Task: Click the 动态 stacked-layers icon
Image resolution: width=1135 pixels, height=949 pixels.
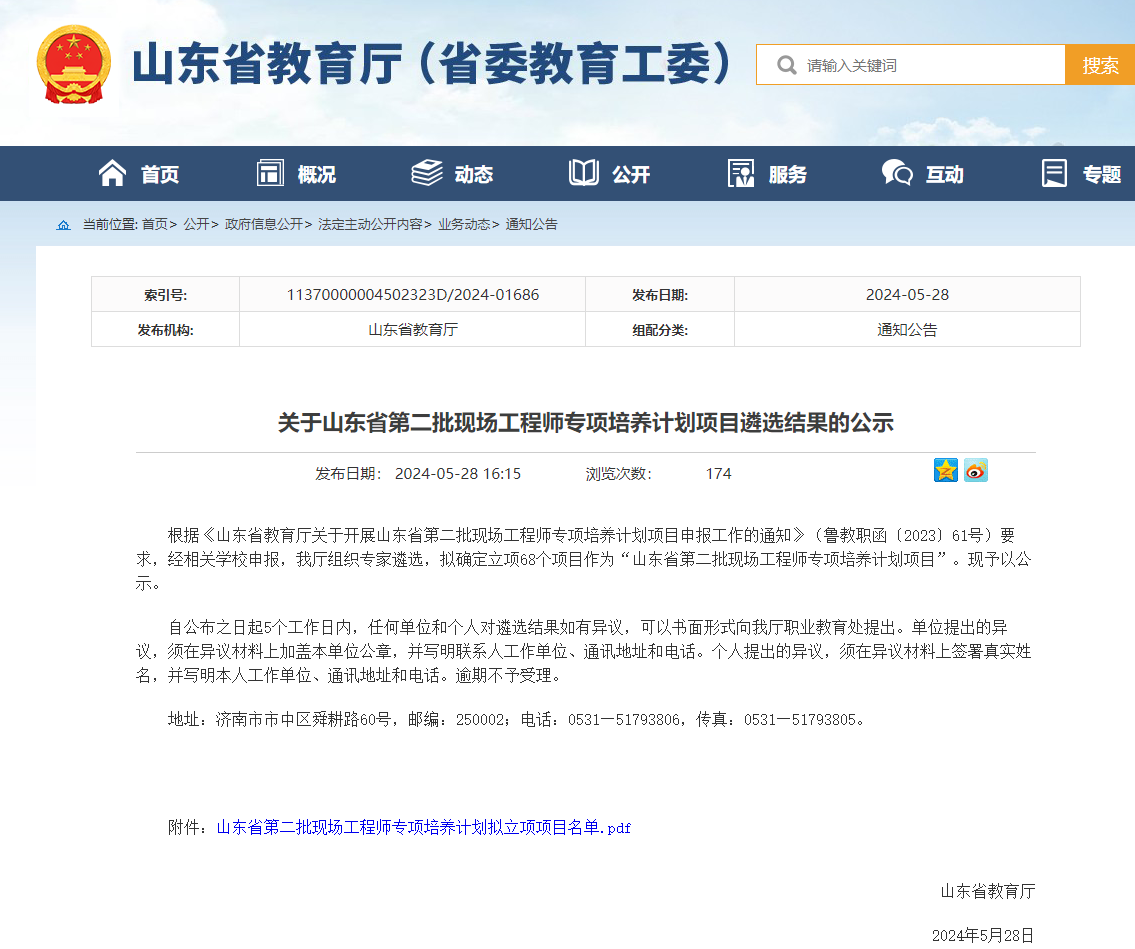Action: [427, 173]
